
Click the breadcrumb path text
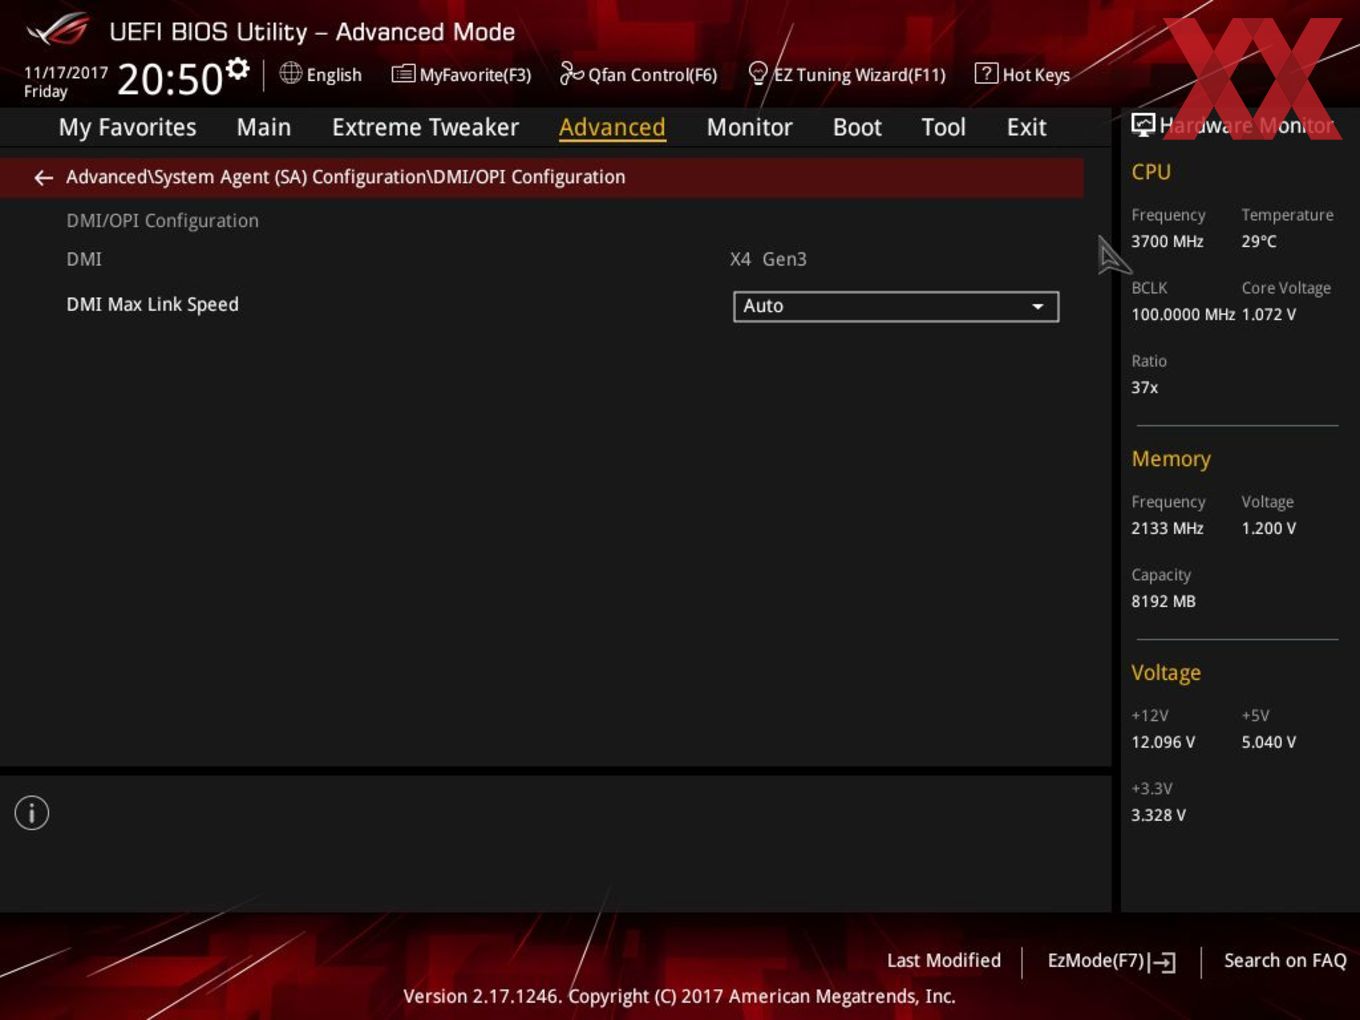(345, 177)
